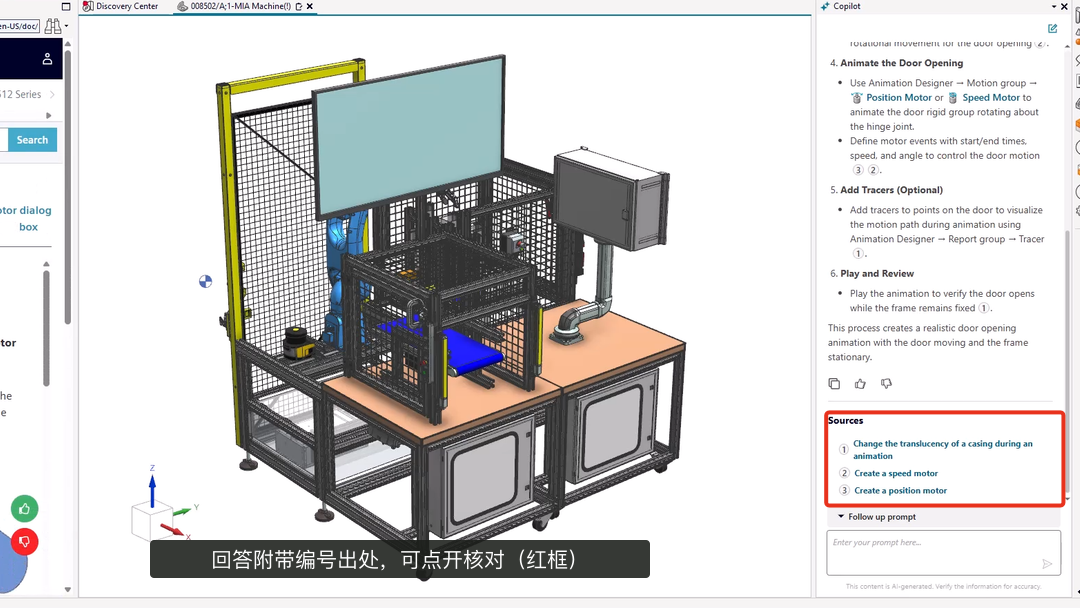Select the large teal screen panel on the machine
Image resolution: width=1080 pixels, height=608 pixels.
click(409, 136)
